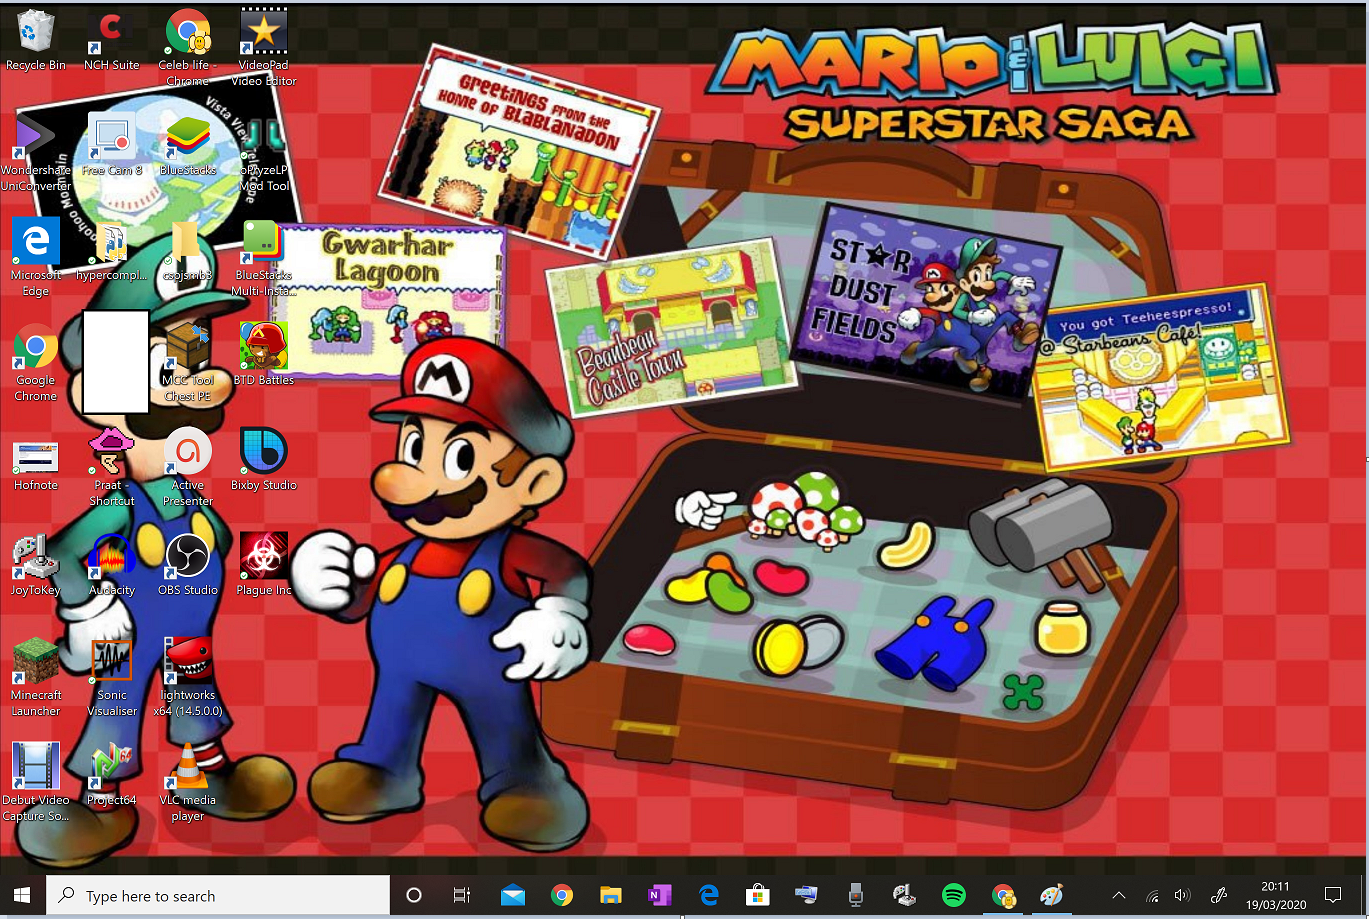Switch to the Paint app on taskbar
This screenshot has width=1369, height=919.
coord(1052,896)
